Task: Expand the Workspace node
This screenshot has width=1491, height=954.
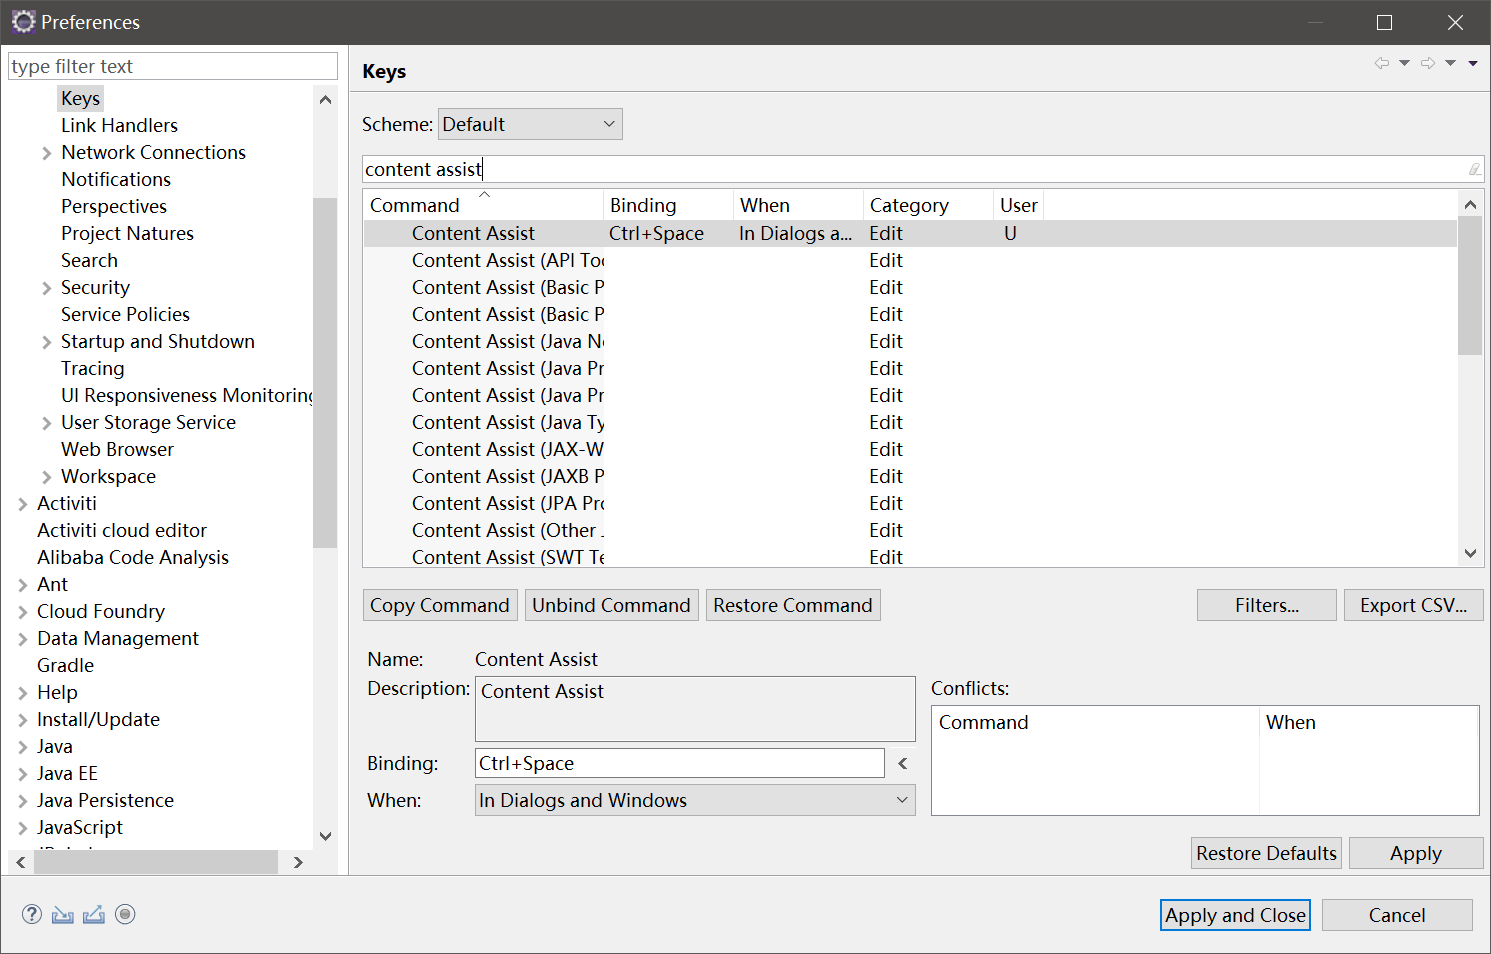Action: 47,477
